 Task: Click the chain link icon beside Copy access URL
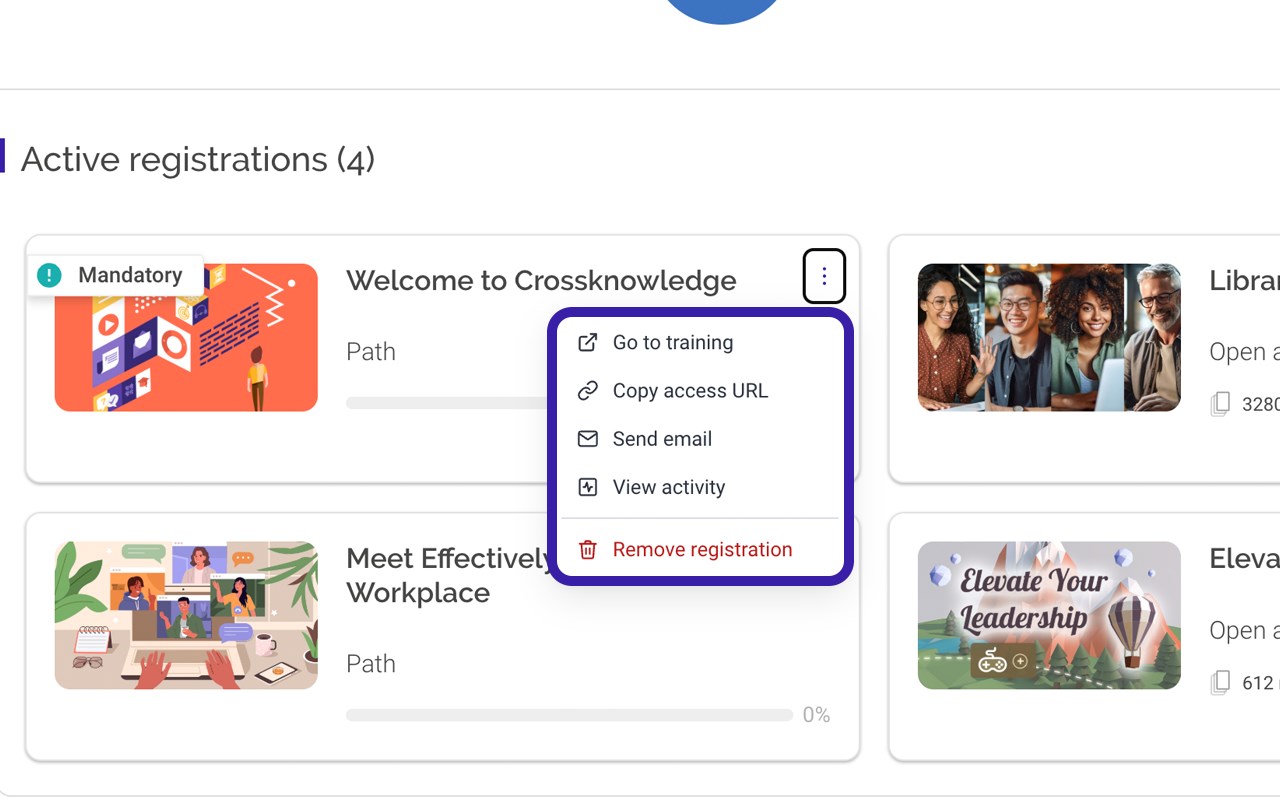(588, 391)
